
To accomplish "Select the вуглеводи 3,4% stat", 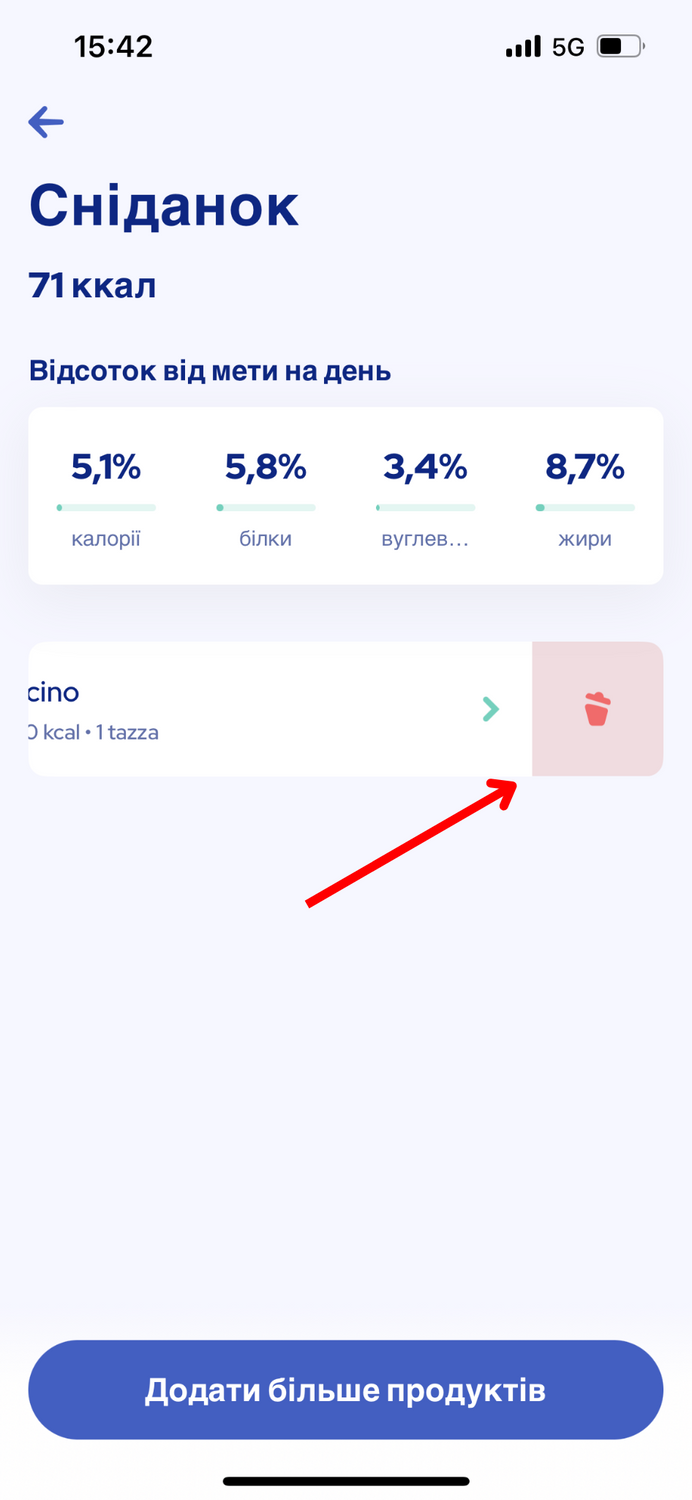I will (x=426, y=497).
